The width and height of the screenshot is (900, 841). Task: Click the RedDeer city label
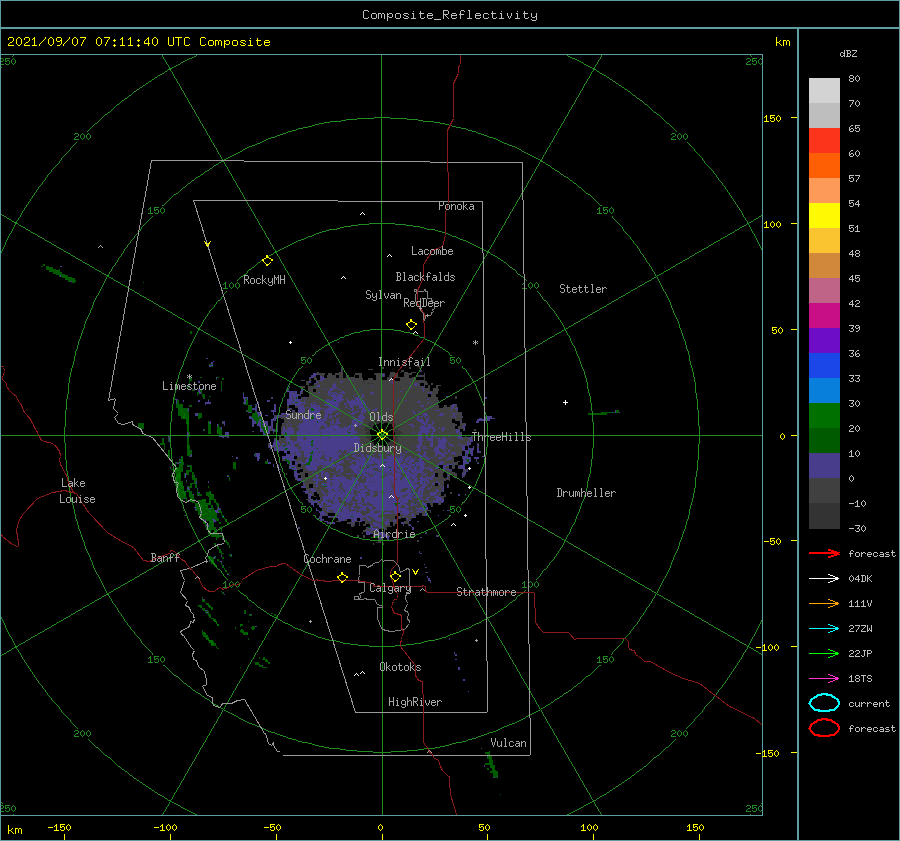click(x=424, y=303)
